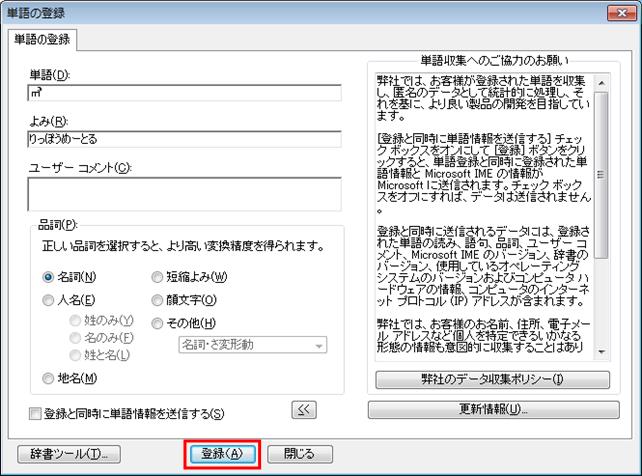Open the 名詞・さ変形動 dropdown list
The height and width of the screenshot is (476, 642).
(x=253, y=345)
